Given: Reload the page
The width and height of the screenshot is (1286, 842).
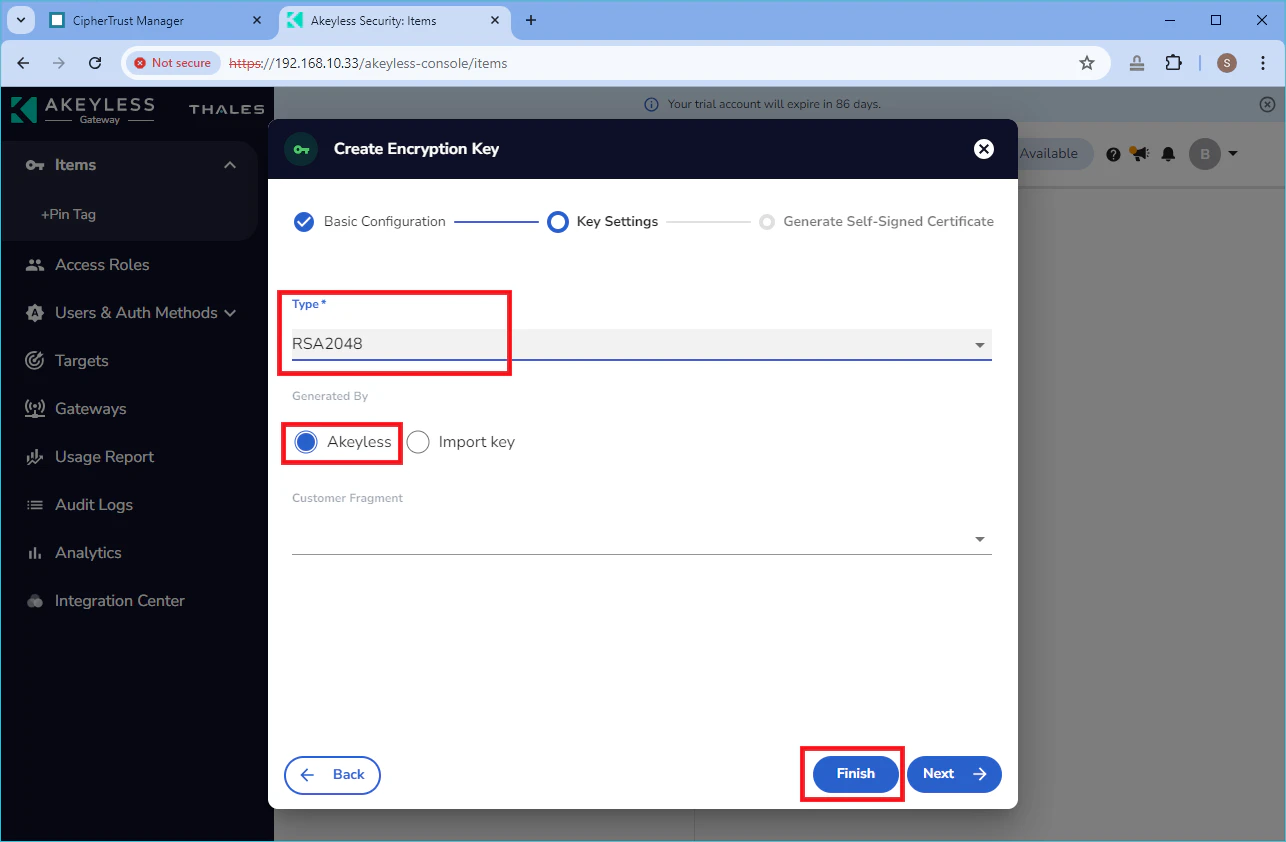Looking at the screenshot, I should coord(95,63).
